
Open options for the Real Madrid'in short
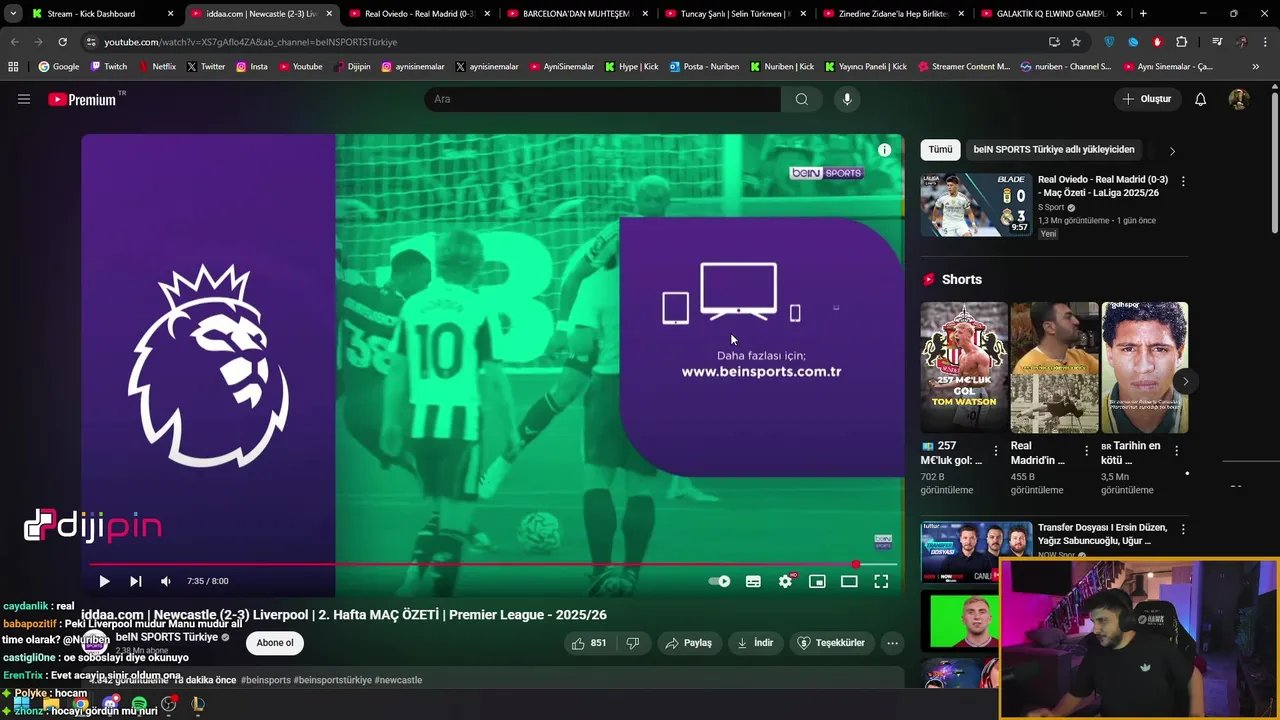tap(1086, 451)
